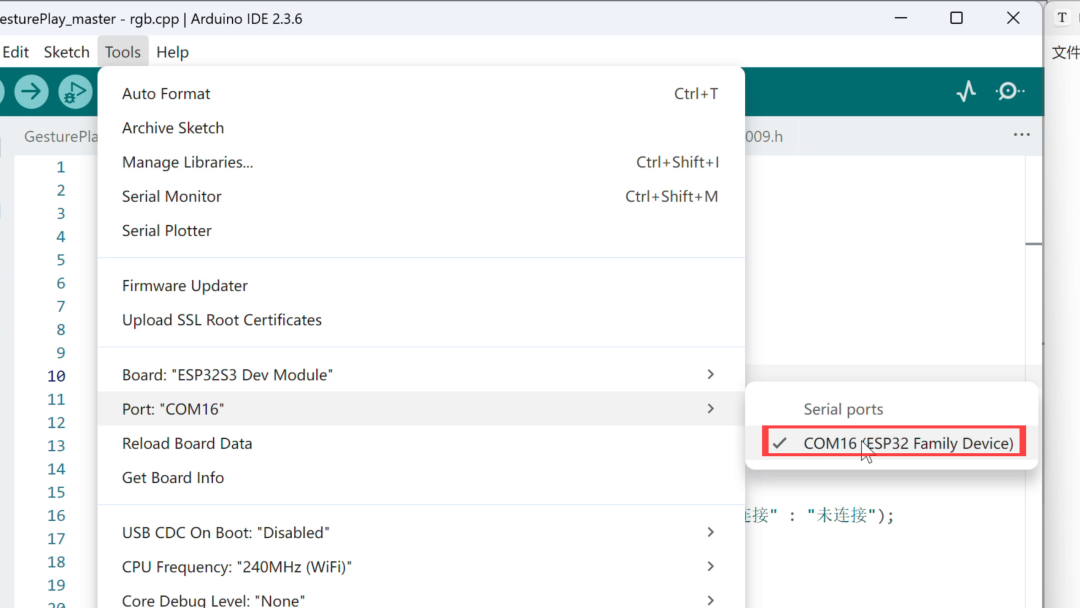Open Firmware Updater
The image size is (1080, 608).
[x=421, y=286]
